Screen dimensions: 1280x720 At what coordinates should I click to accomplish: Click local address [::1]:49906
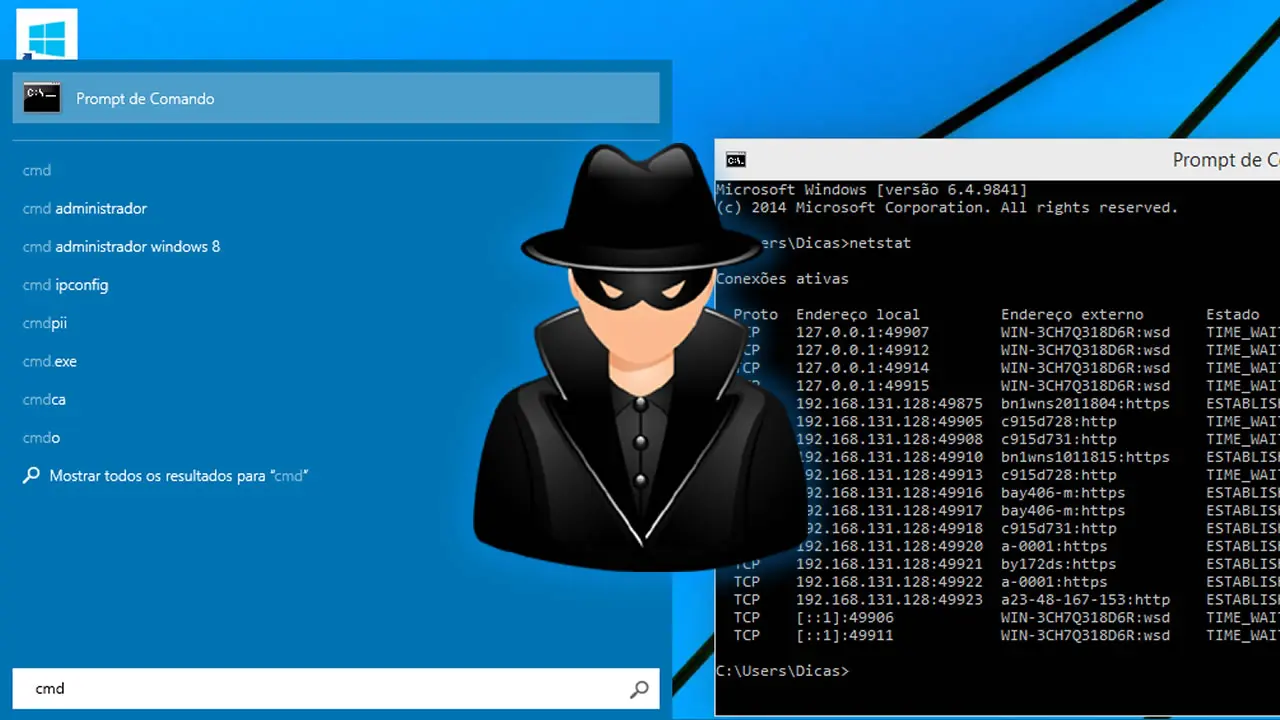[845, 618]
